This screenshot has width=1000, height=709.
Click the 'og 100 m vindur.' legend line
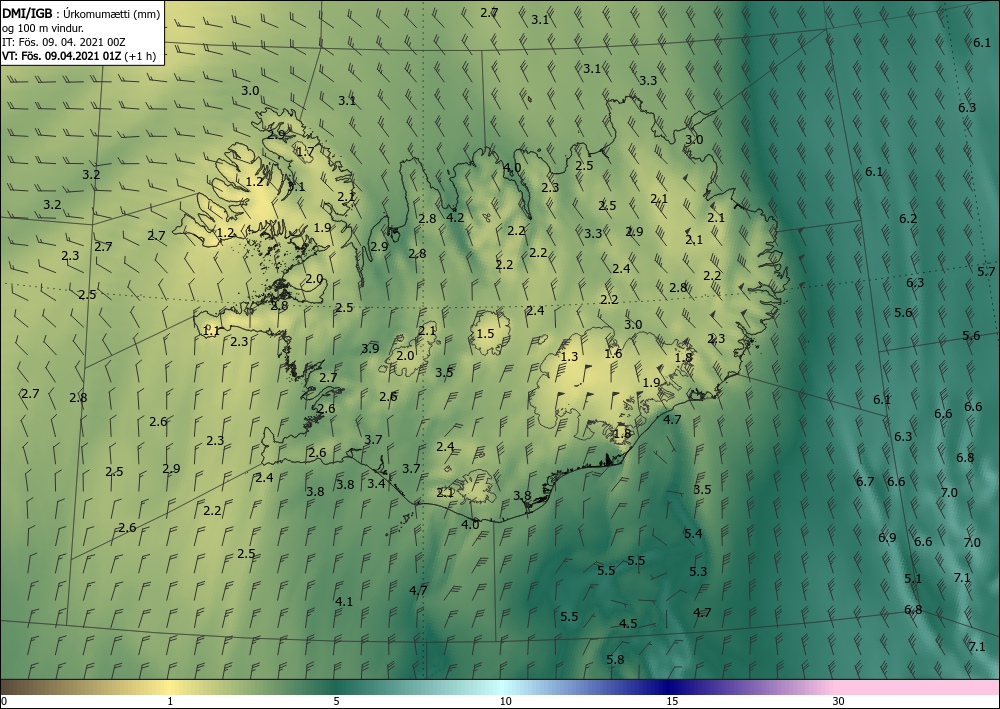point(42,29)
